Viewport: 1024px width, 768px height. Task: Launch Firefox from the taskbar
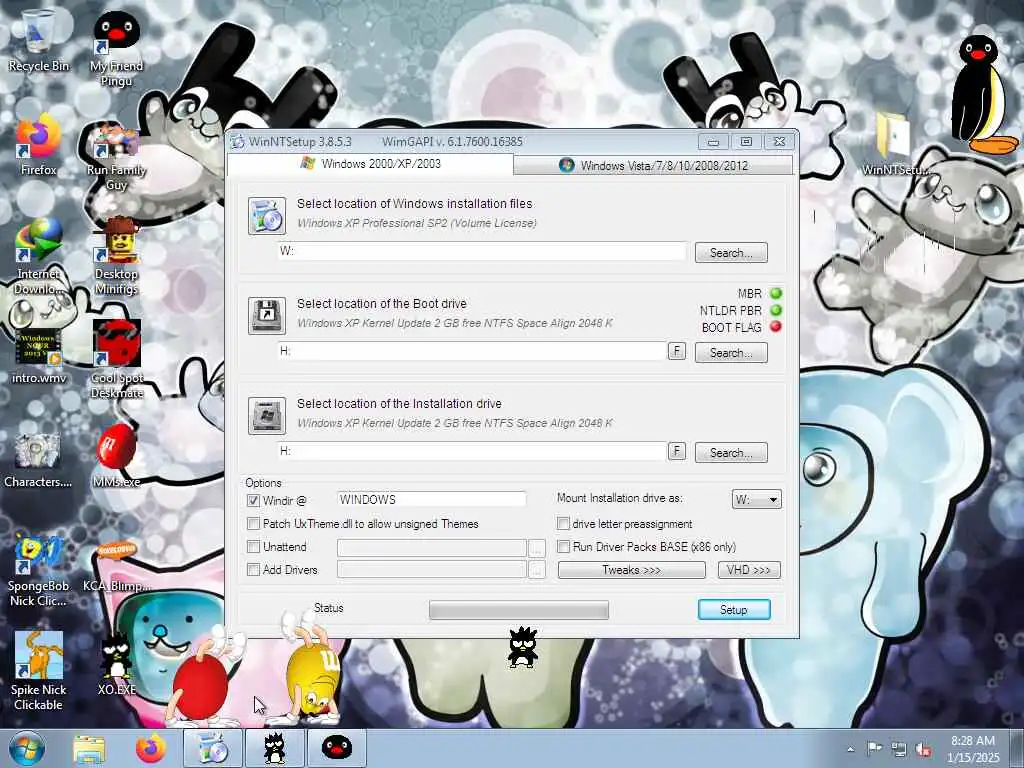150,749
